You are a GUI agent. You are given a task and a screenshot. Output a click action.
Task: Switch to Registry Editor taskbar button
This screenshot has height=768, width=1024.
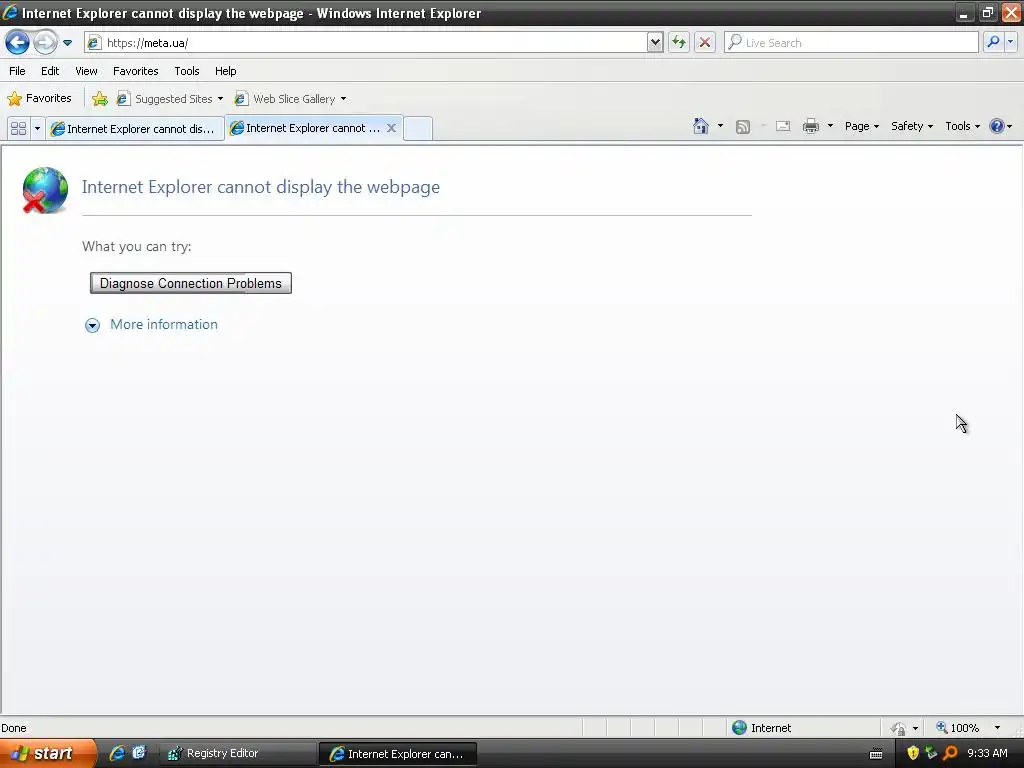[x=236, y=754]
